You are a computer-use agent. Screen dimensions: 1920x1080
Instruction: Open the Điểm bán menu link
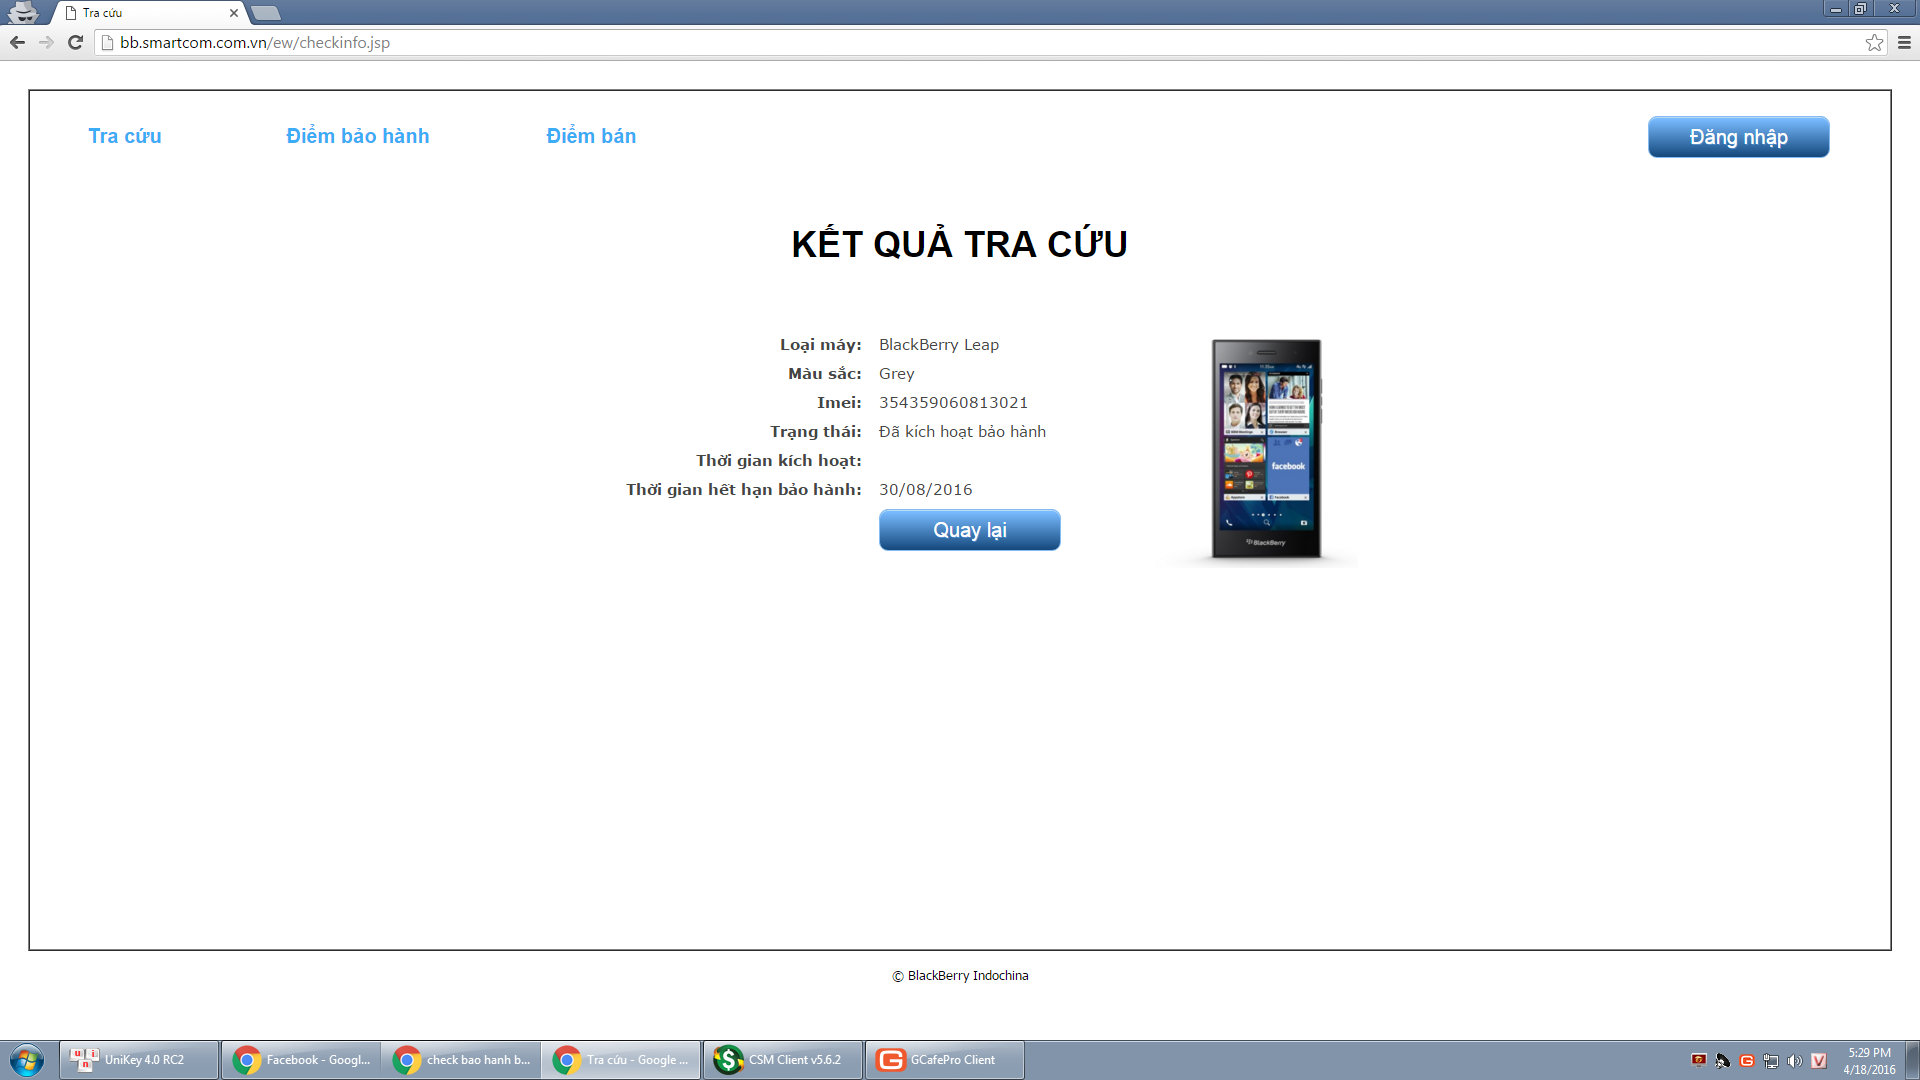(x=591, y=136)
